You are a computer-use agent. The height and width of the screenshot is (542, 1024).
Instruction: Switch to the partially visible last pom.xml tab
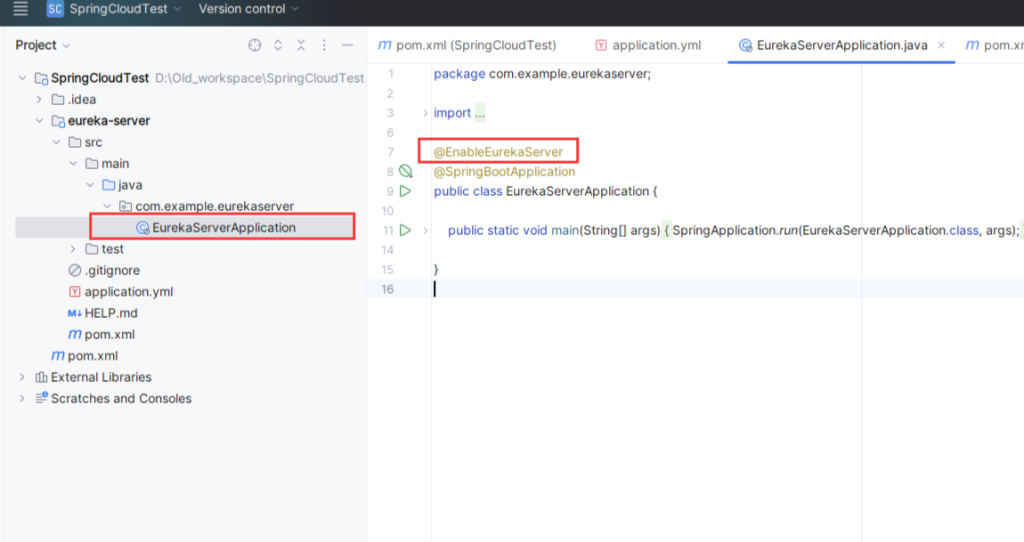(x=994, y=45)
